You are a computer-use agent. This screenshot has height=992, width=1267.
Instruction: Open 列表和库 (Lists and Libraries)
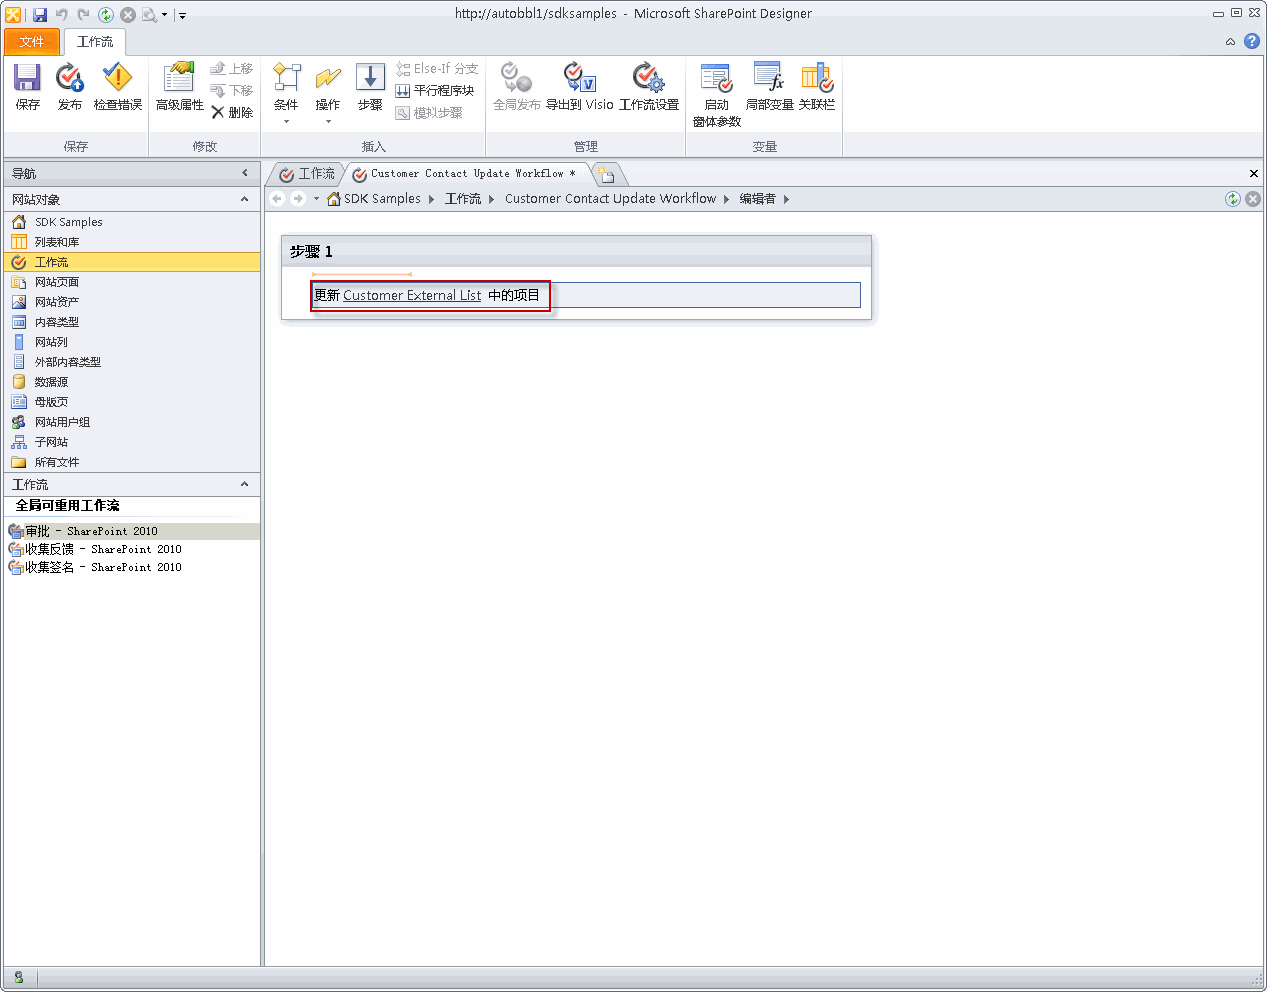(132, 242)
